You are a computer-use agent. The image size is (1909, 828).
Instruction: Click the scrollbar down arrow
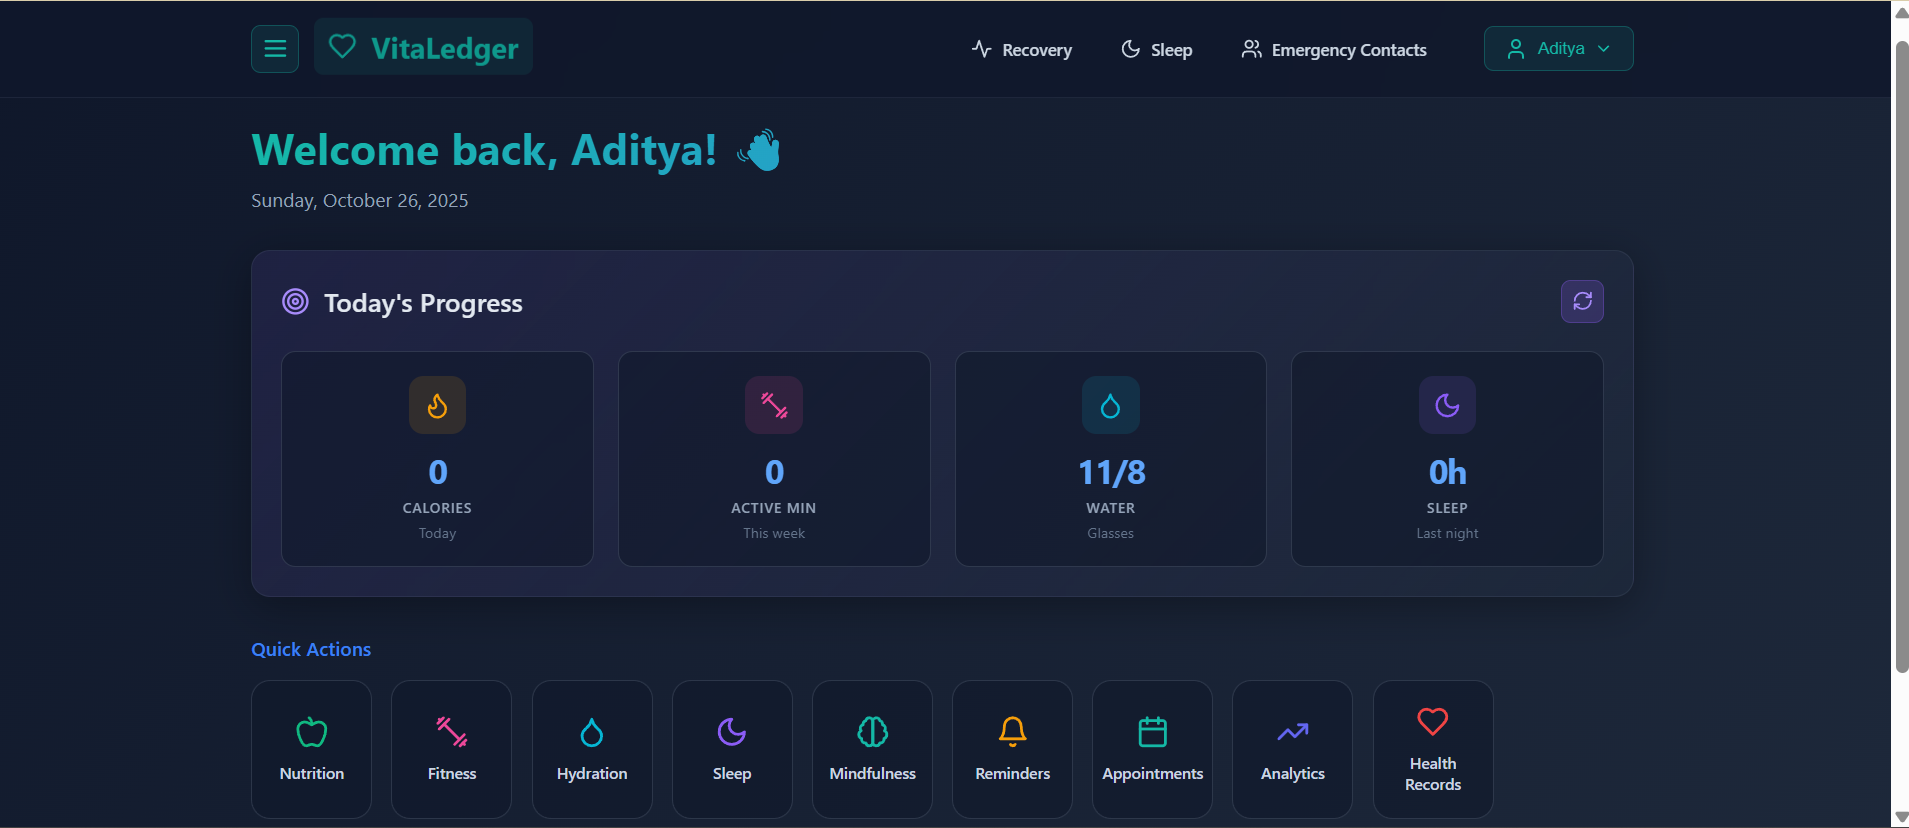click(1901, 817)
